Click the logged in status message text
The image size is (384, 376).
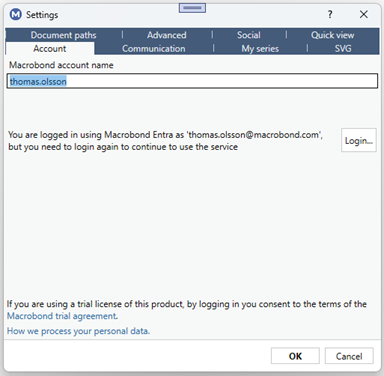pos(166,141)
